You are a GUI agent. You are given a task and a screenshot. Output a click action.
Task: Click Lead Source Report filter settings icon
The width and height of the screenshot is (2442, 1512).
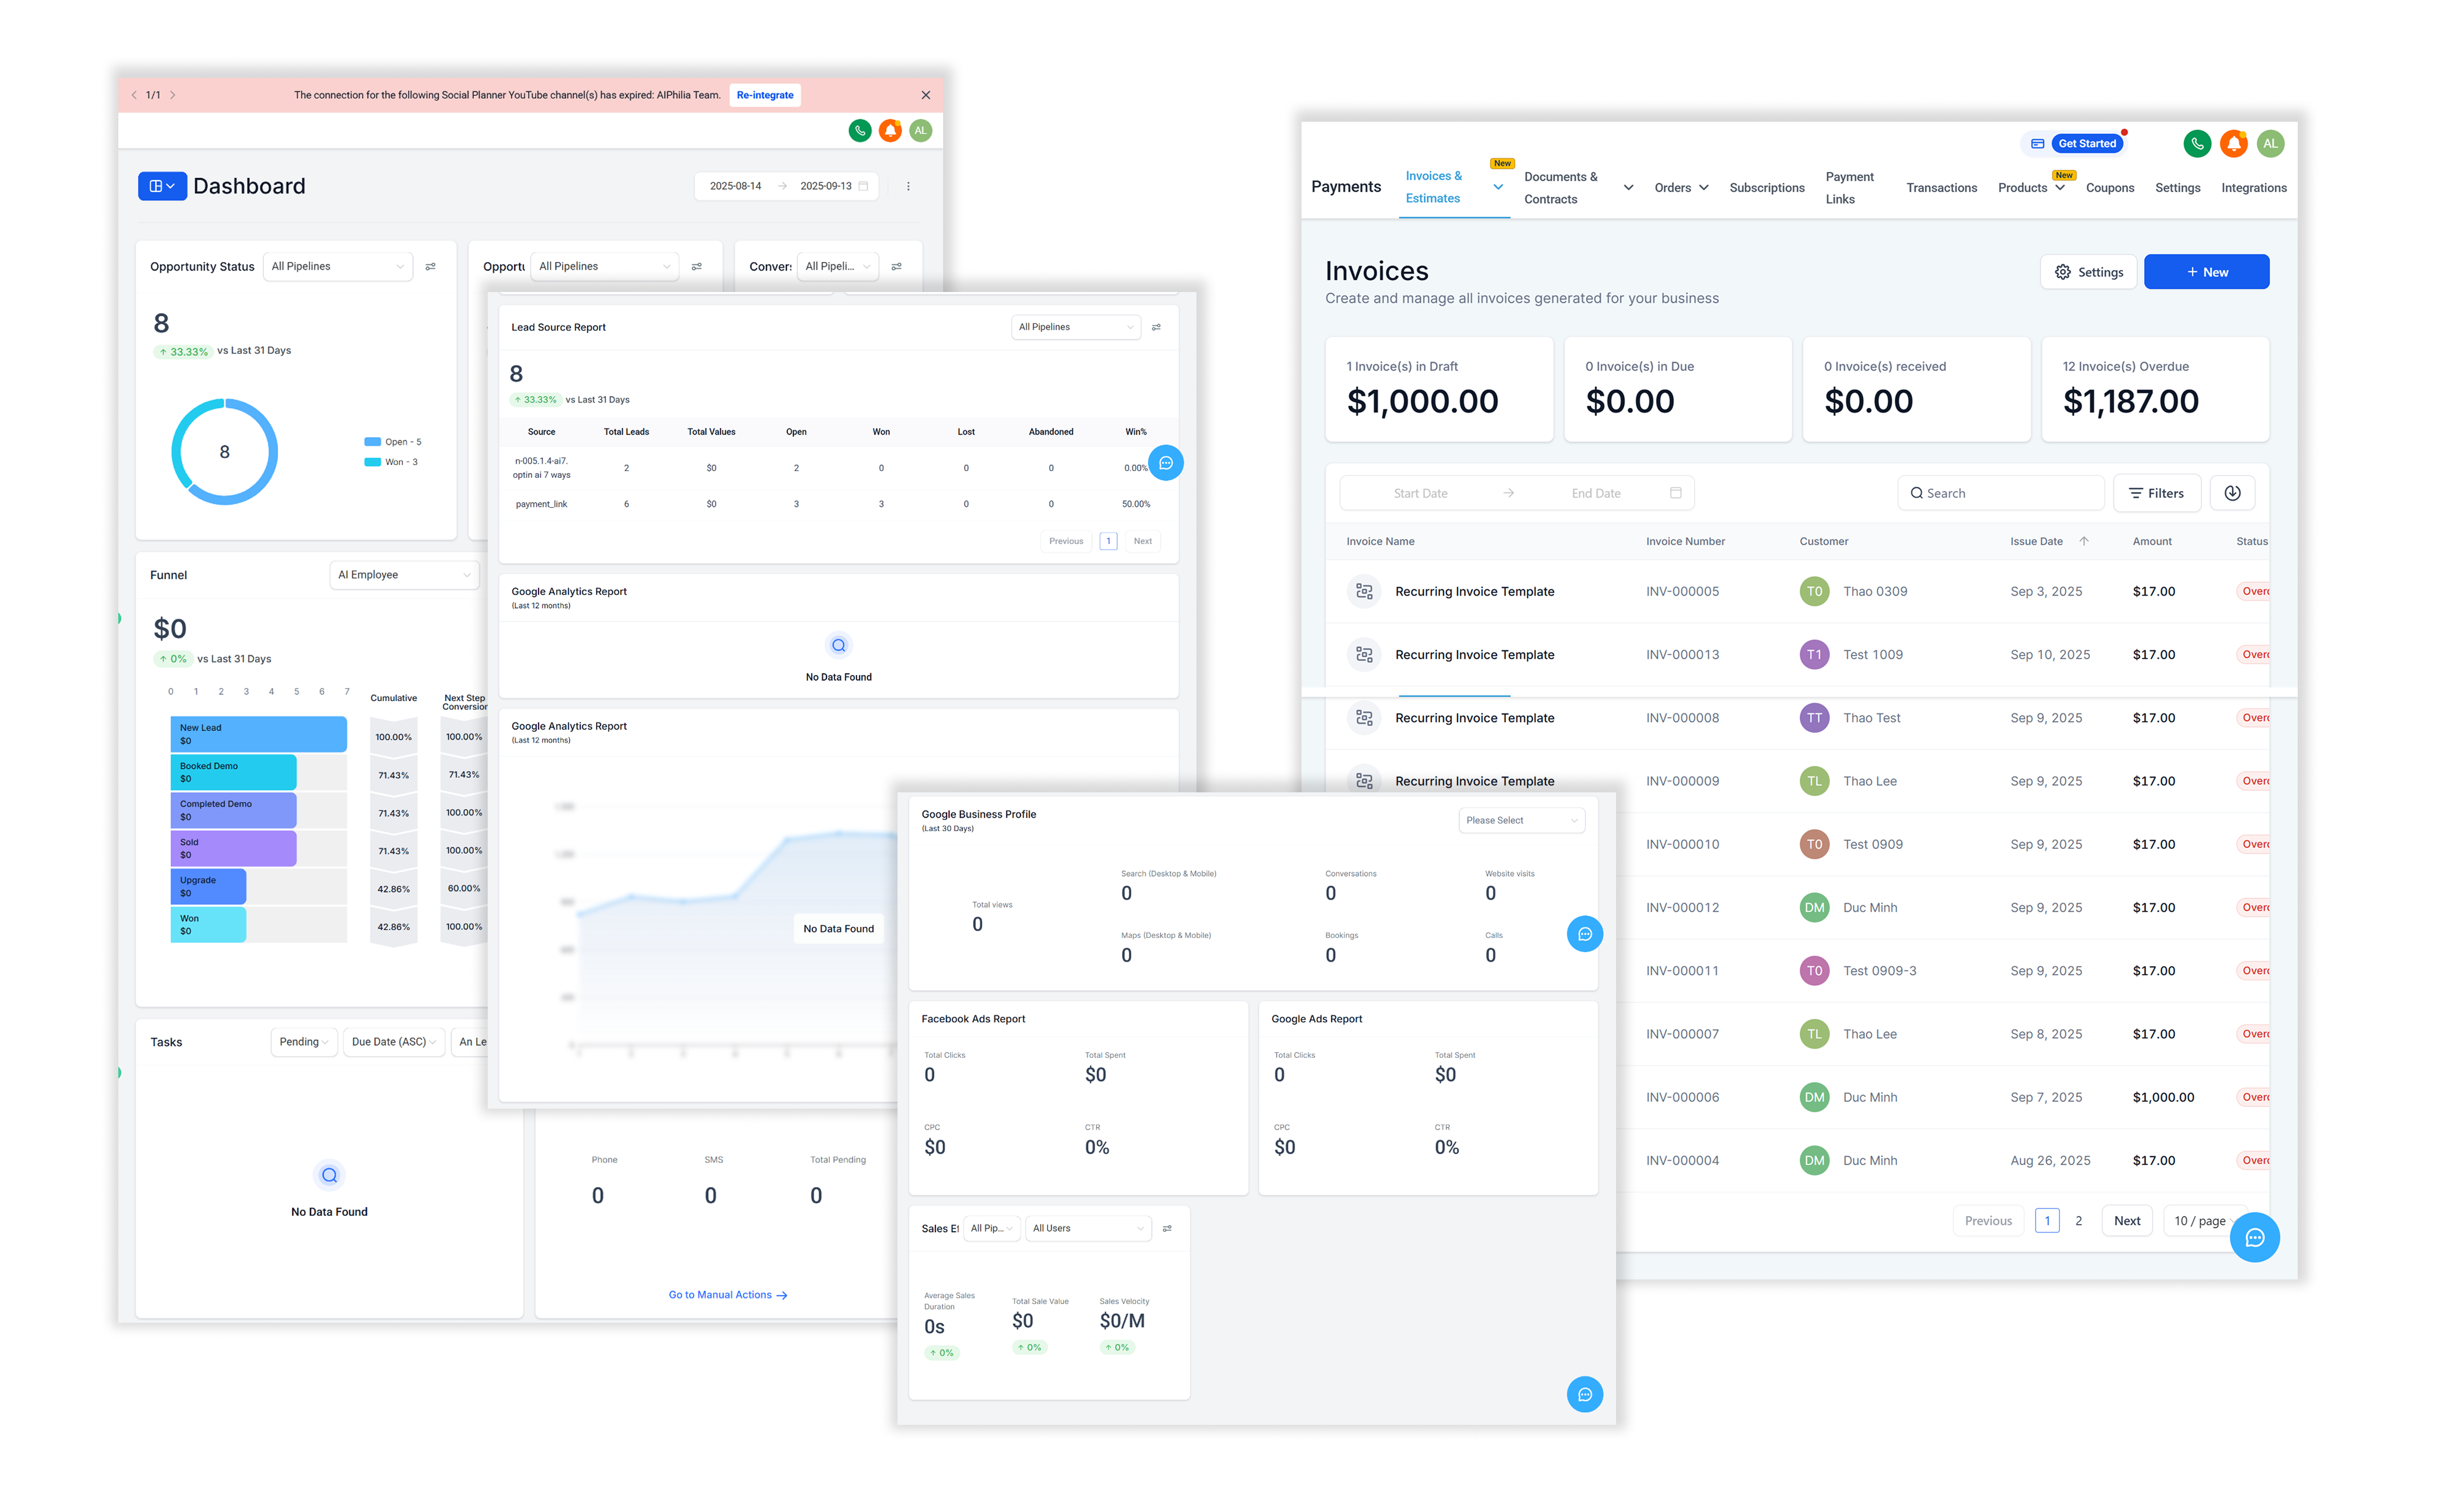pos(1156,327)
